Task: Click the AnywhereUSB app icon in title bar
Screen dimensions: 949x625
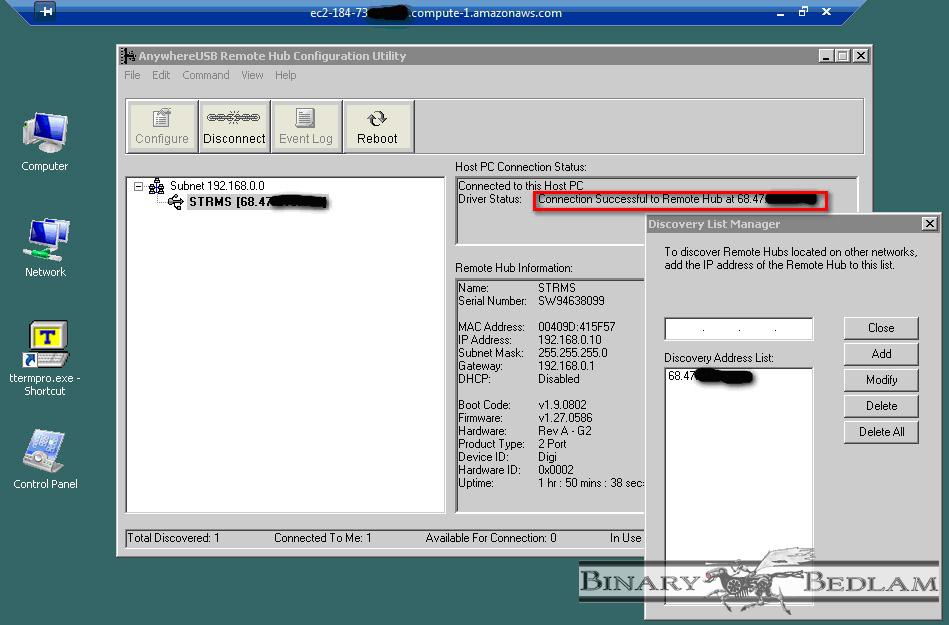Action: [x=128, y=56]
